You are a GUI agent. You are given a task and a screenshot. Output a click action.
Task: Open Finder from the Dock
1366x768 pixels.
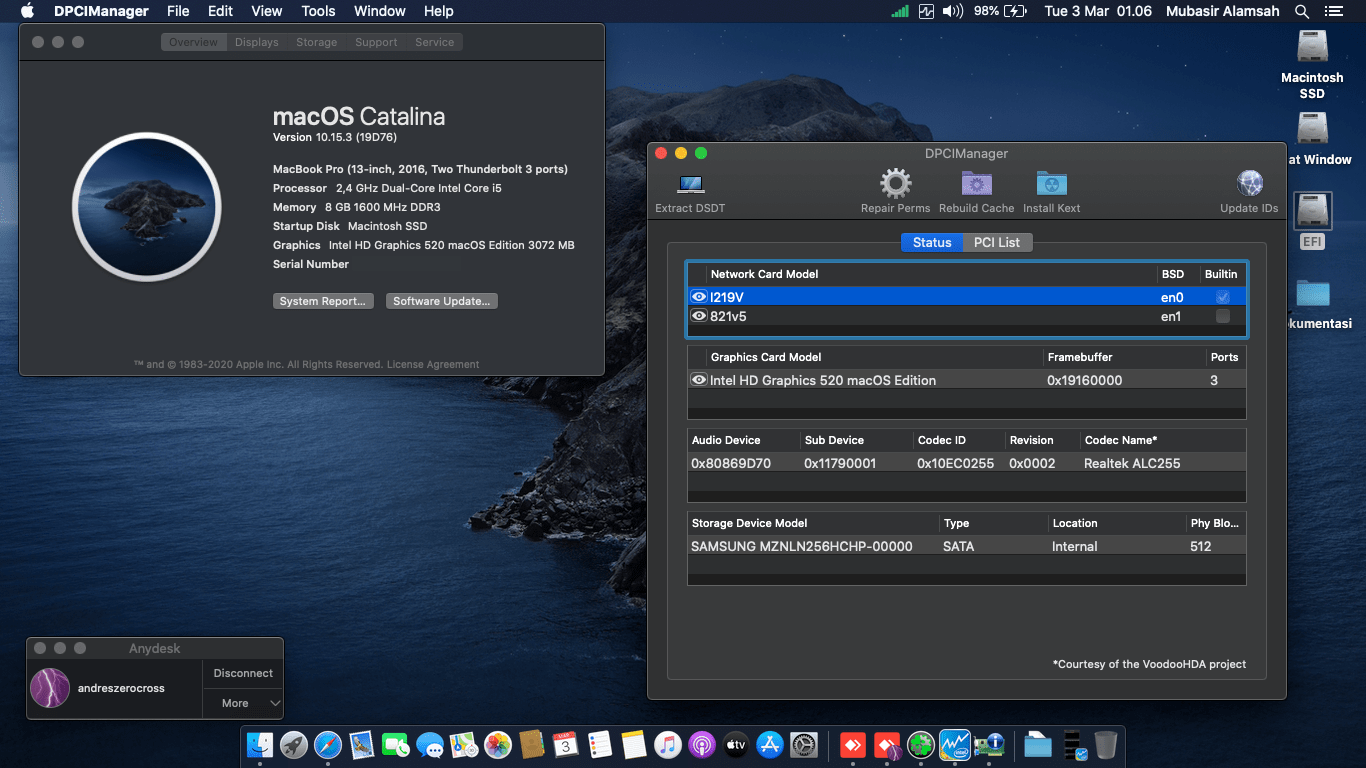point(260,745)
